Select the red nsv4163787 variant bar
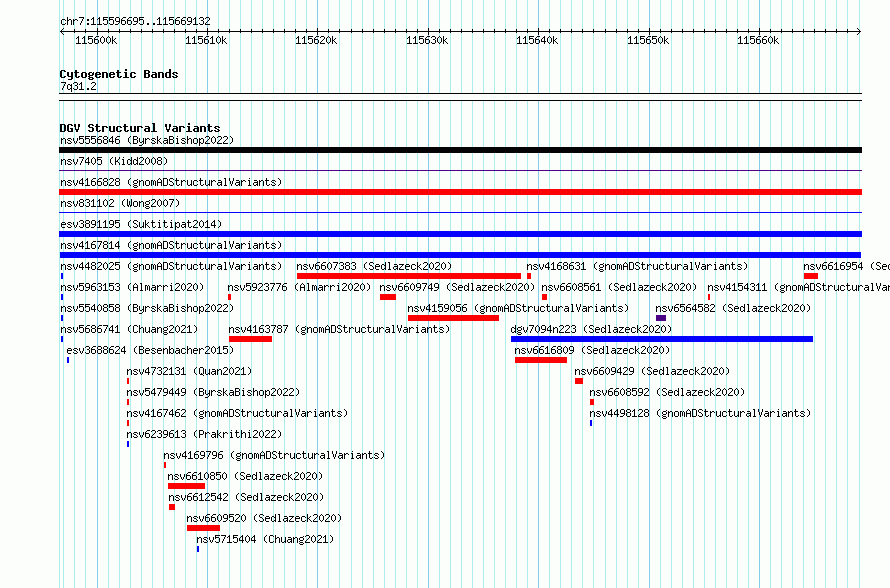The image size is (890, 588). tap(250, 339)
